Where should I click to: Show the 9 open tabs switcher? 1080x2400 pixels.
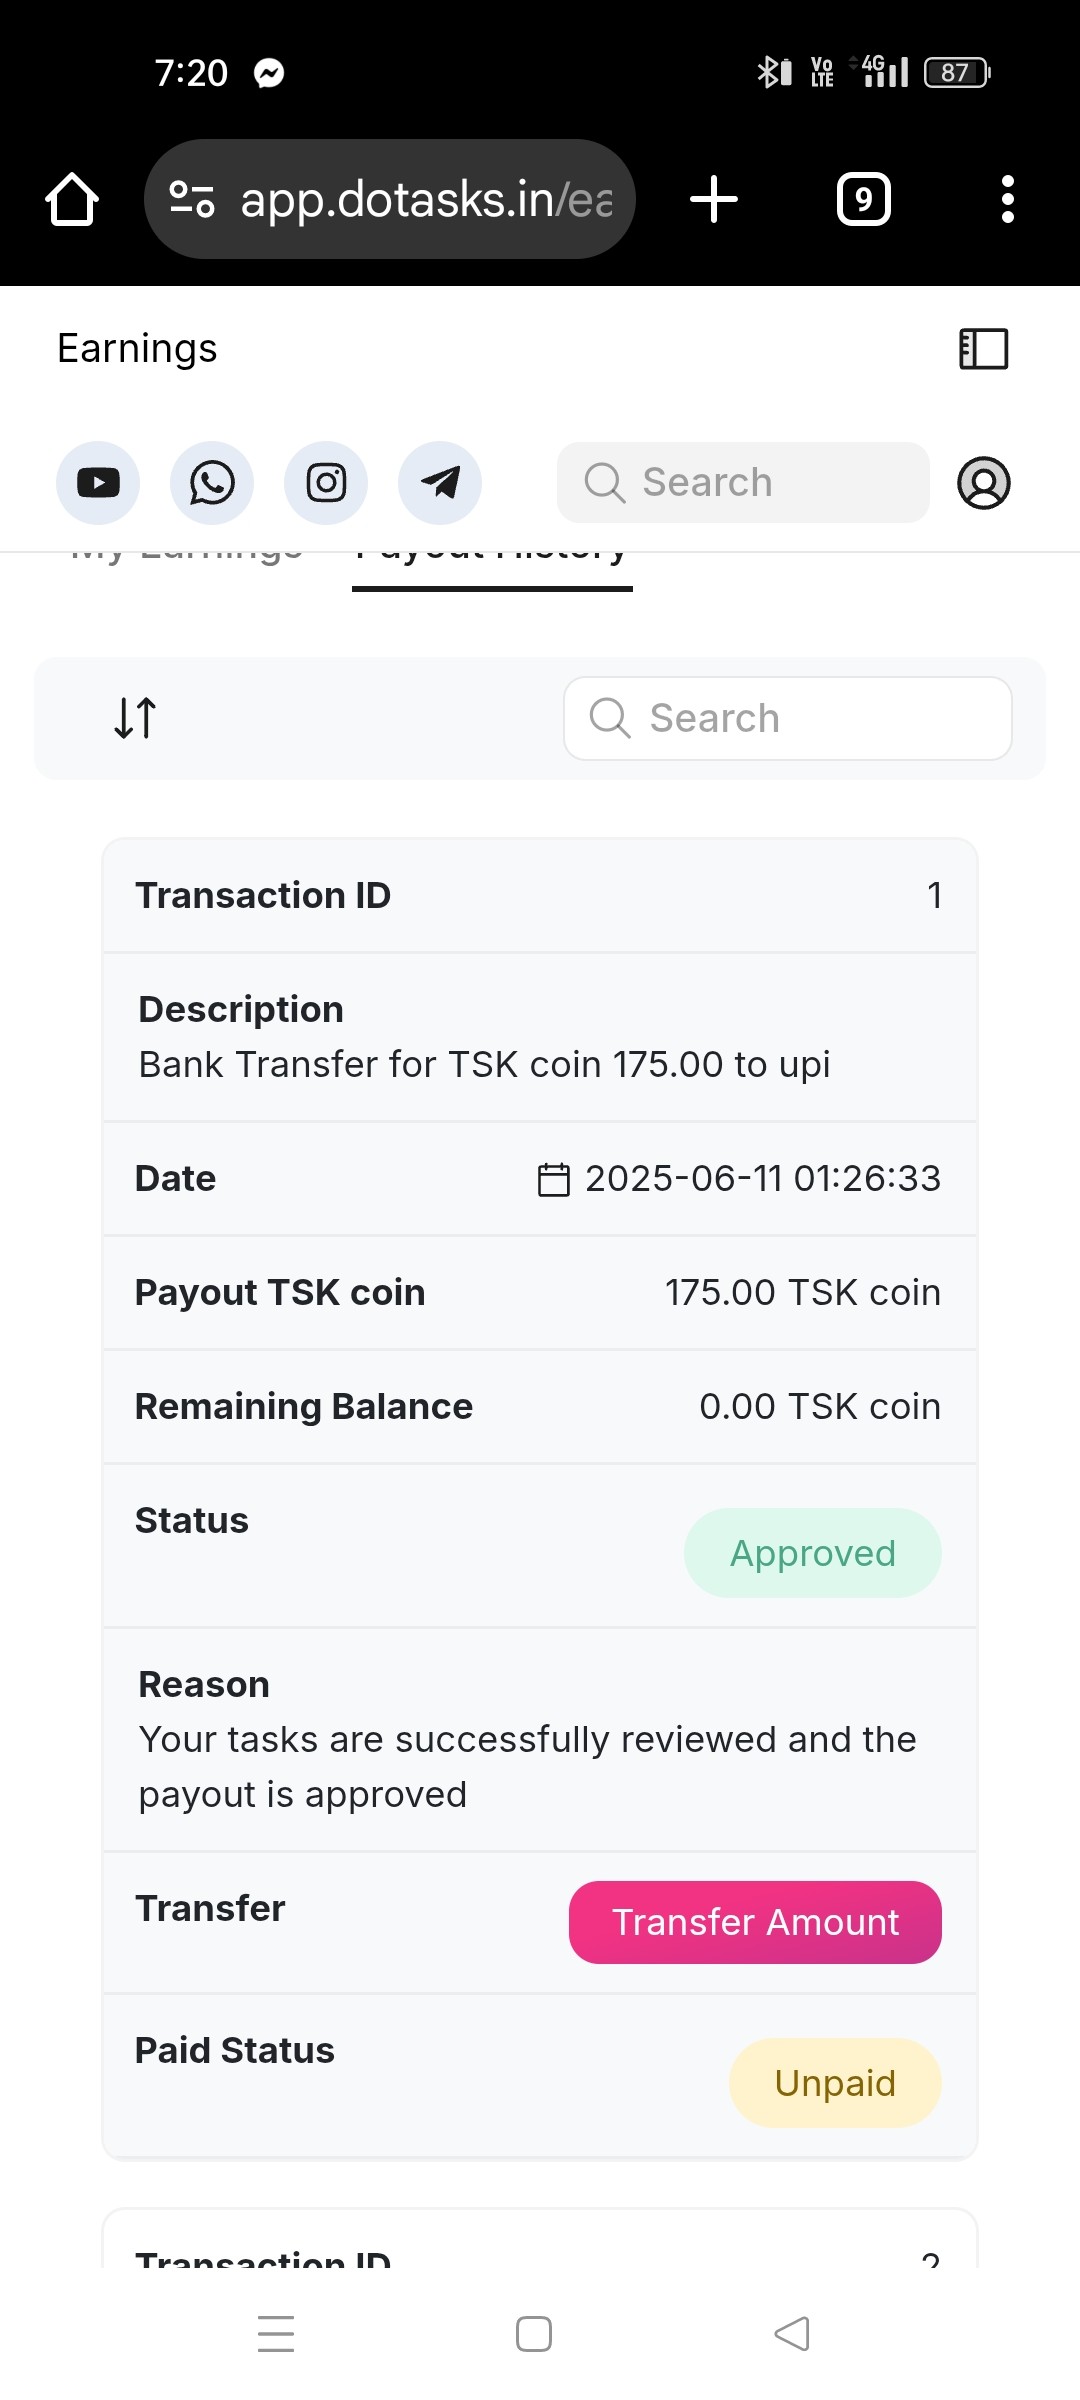(864, 199)
